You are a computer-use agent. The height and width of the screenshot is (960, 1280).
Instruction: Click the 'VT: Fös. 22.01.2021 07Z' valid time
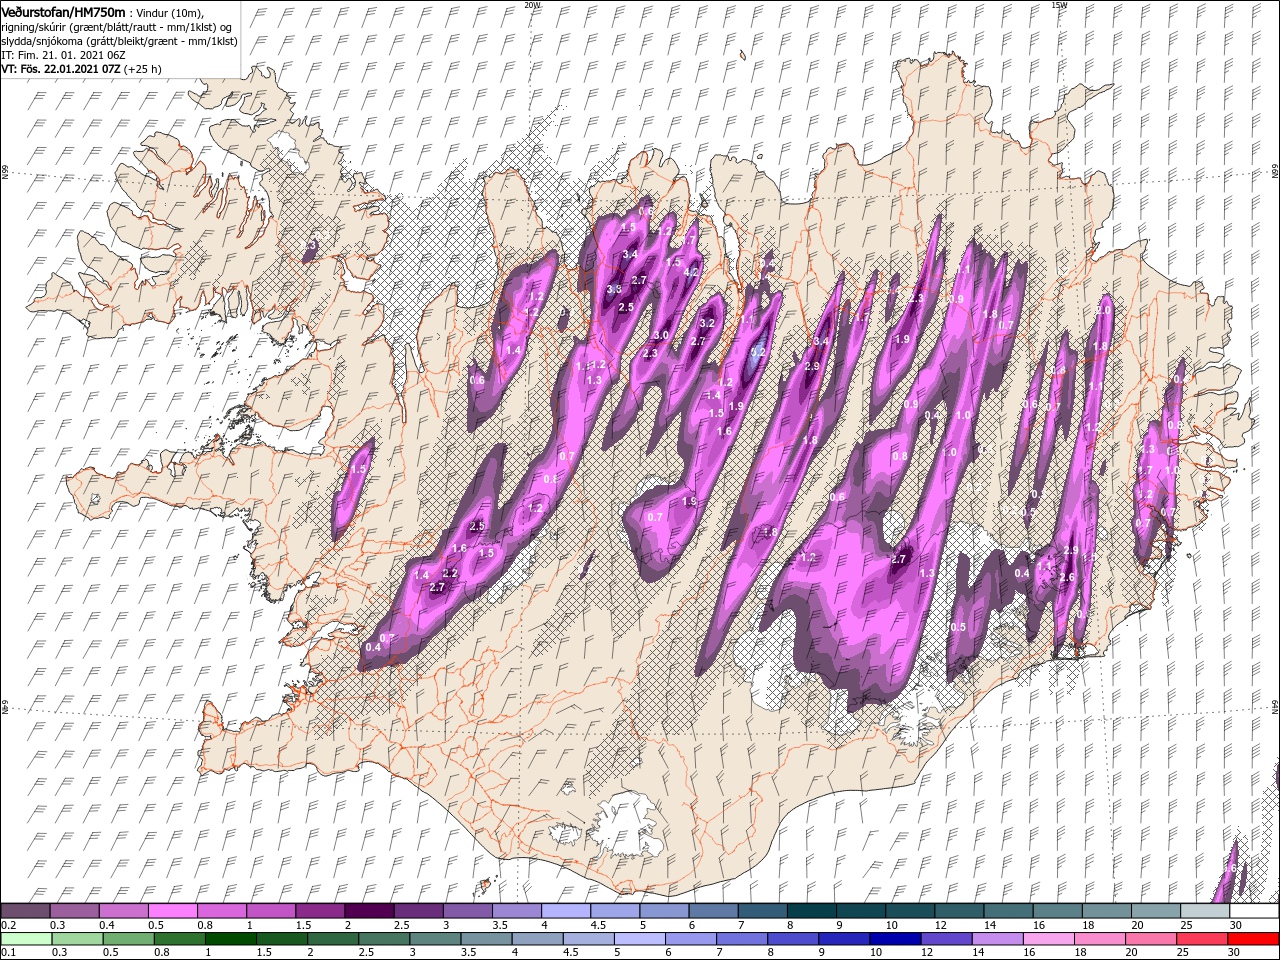tap(61, 69)
